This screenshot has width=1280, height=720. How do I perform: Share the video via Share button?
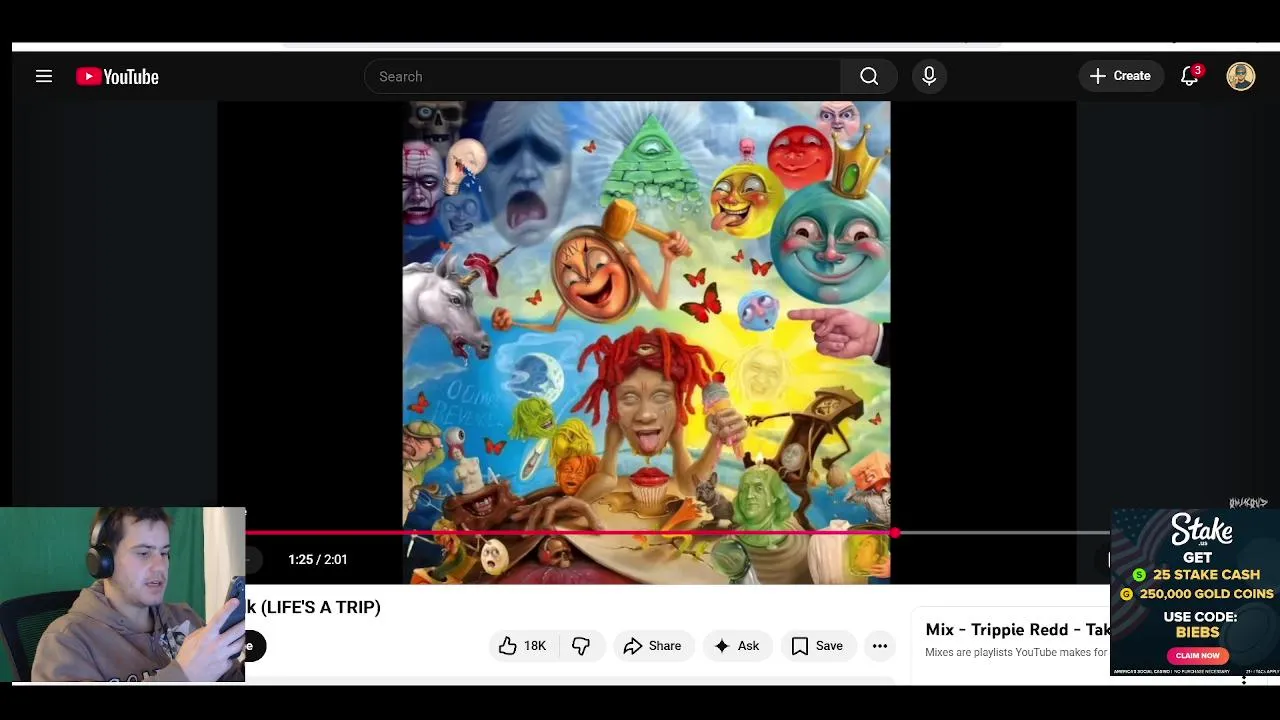652,646
